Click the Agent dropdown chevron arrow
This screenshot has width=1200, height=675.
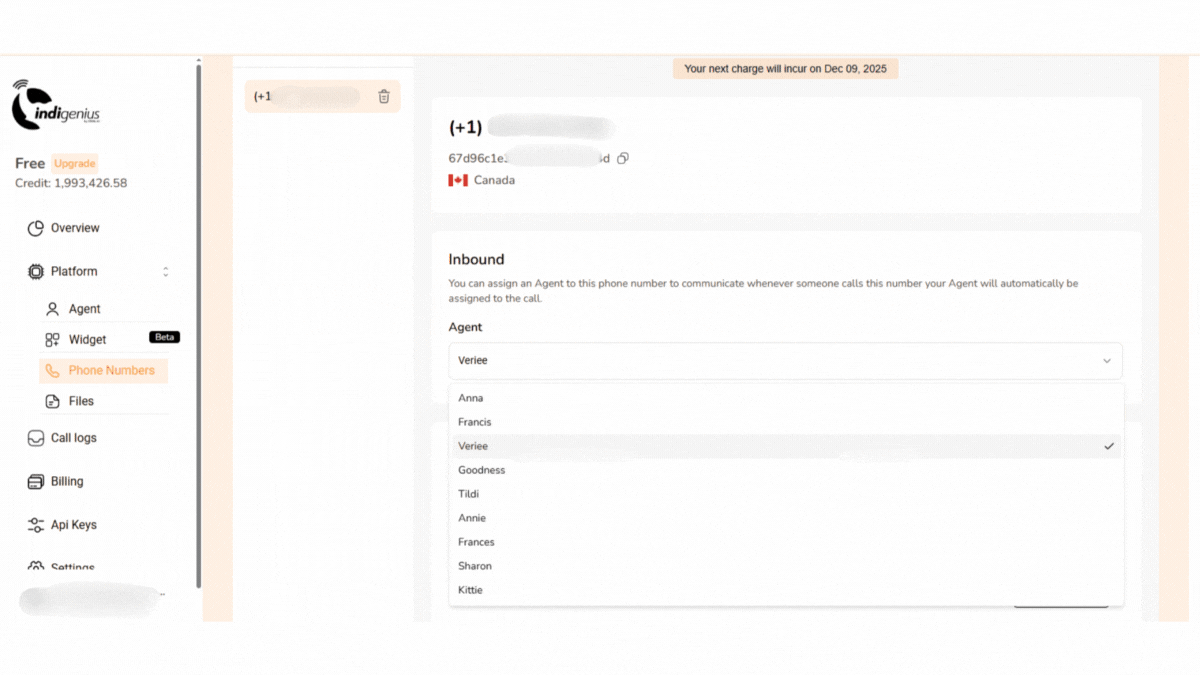[x=1107, y=361]
